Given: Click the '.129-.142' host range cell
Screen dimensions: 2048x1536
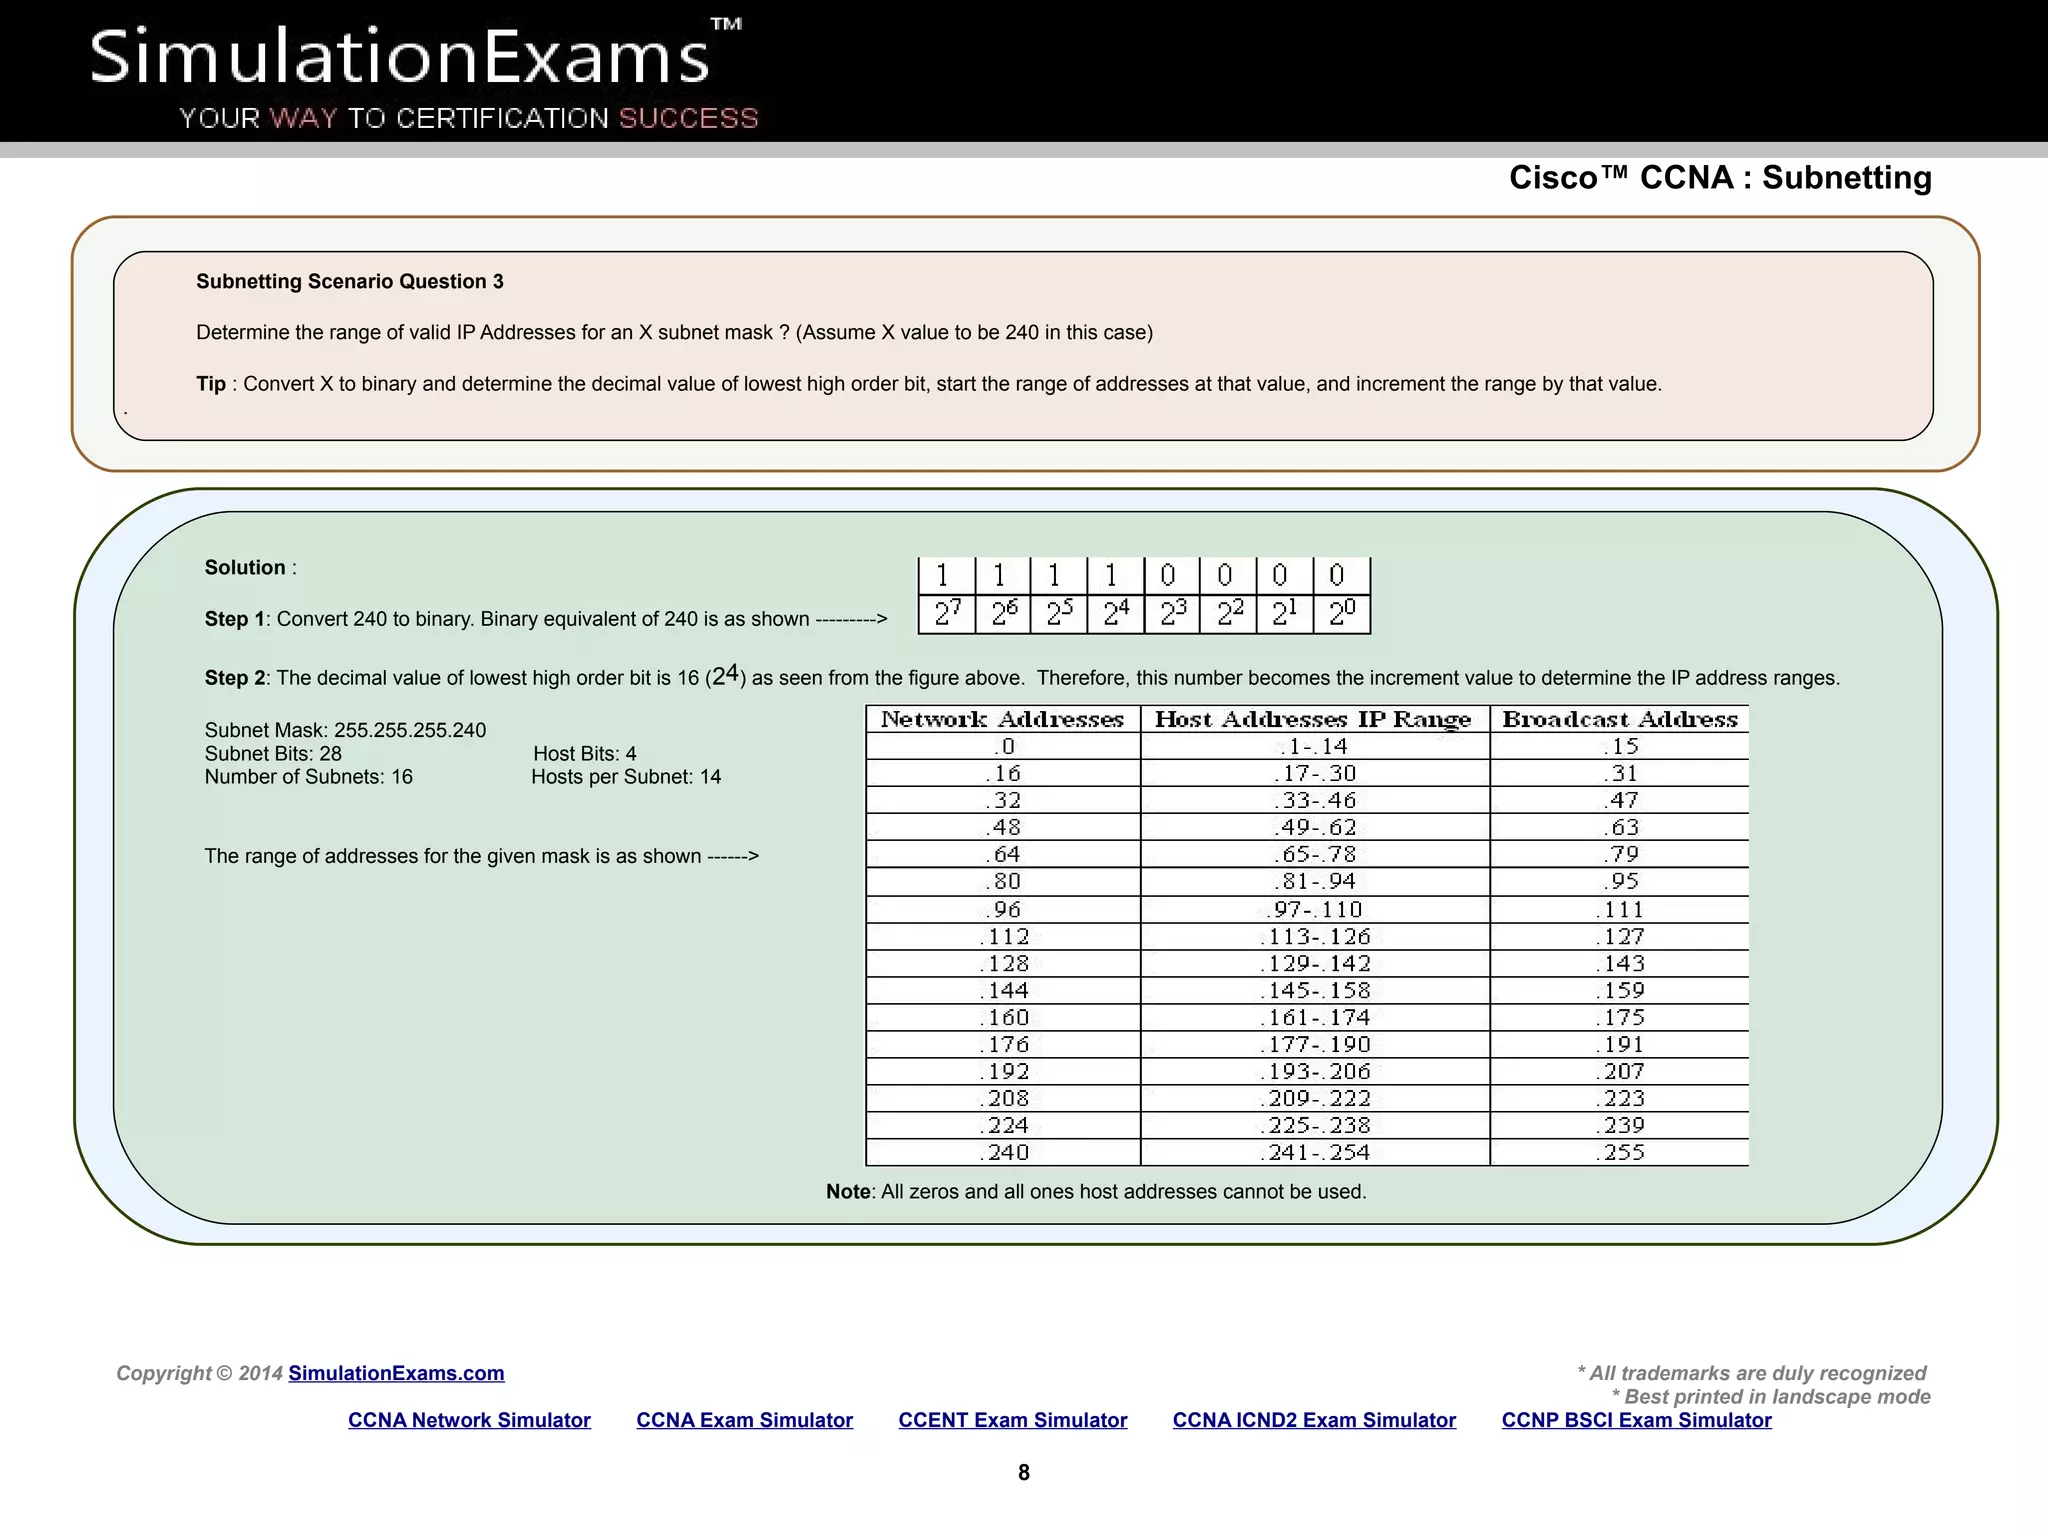Looking at the screenshot, I should (x=1314, y=963).
